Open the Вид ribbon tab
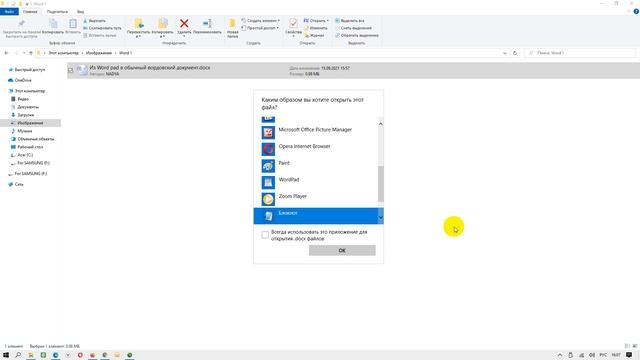The width and height of the screenshot is (640, 360). pyautogui.click(x=80, y=11)
